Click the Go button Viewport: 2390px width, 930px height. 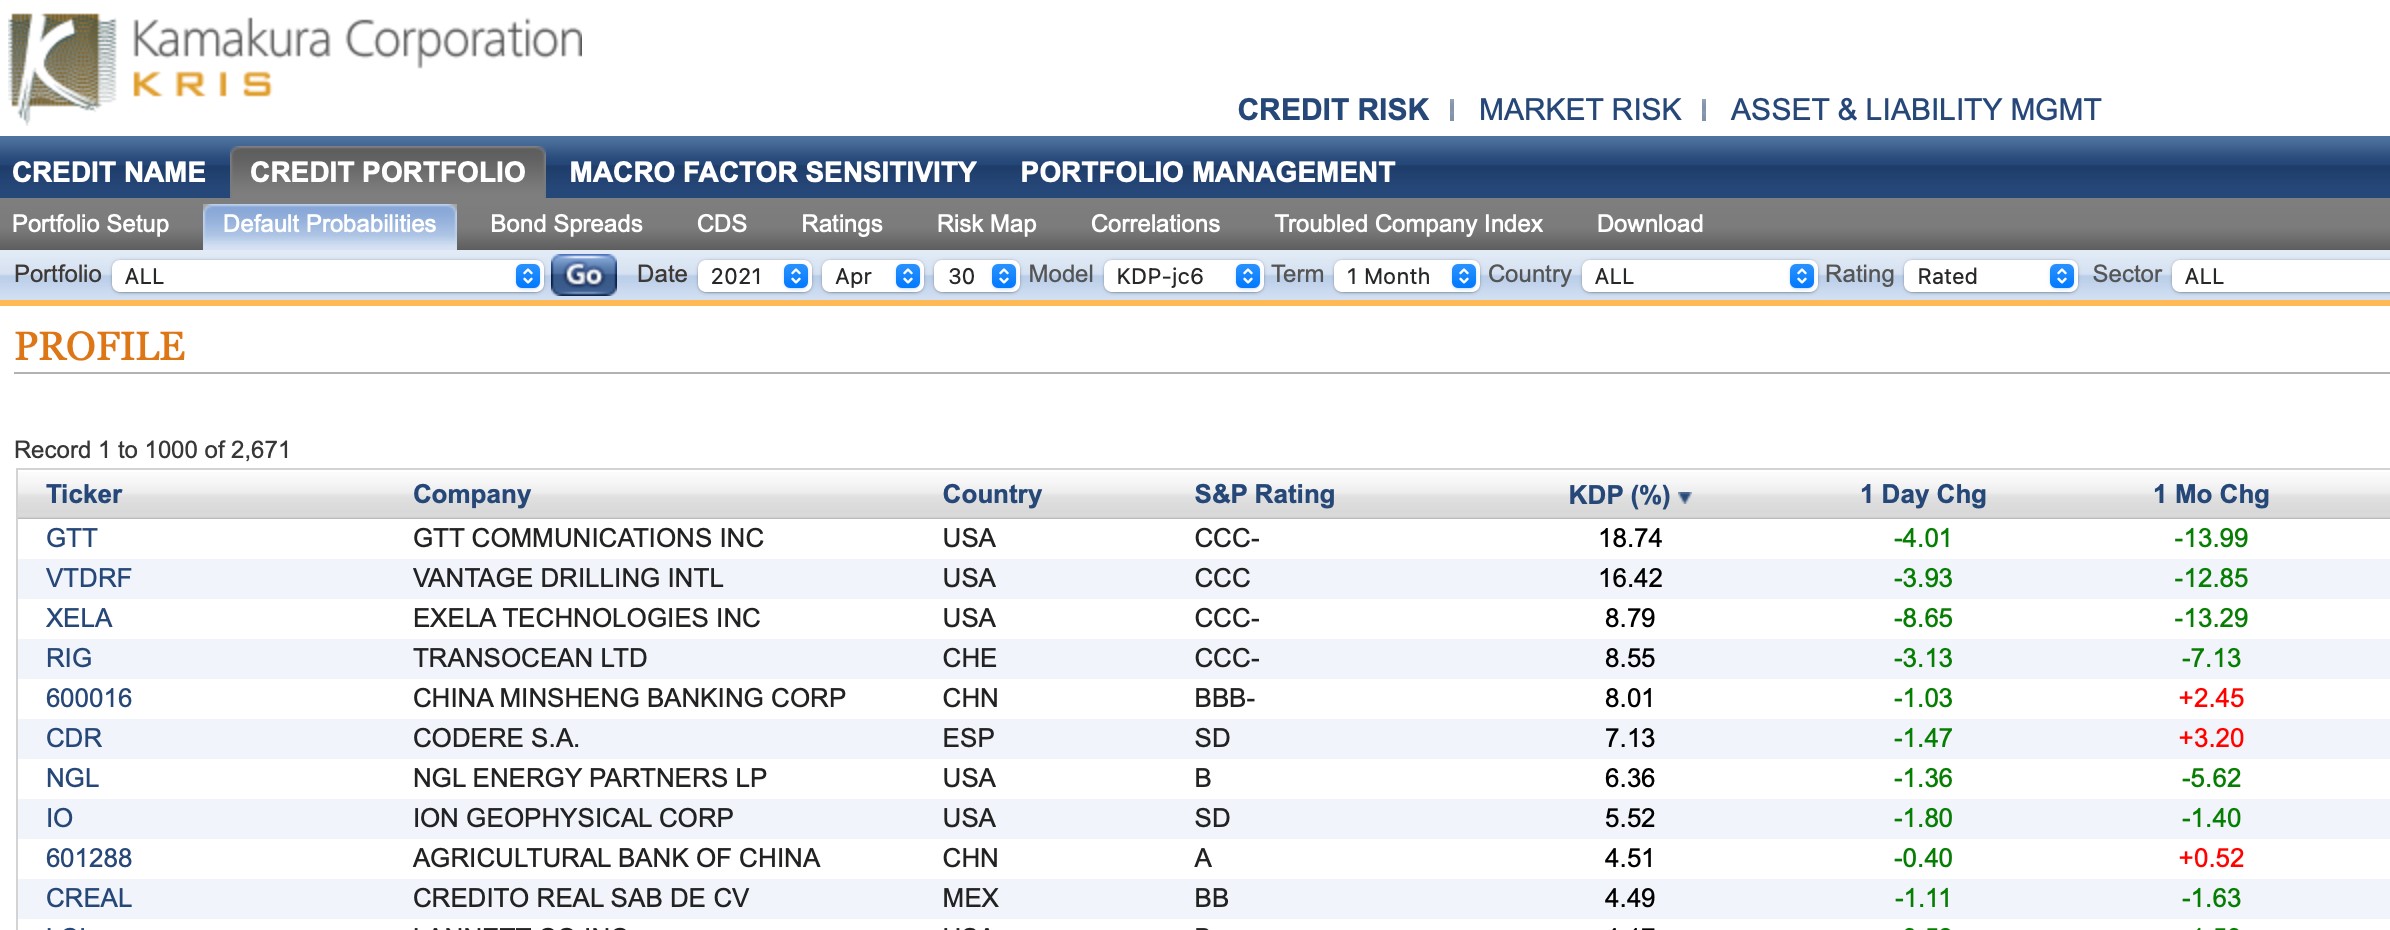coord(584,275)
